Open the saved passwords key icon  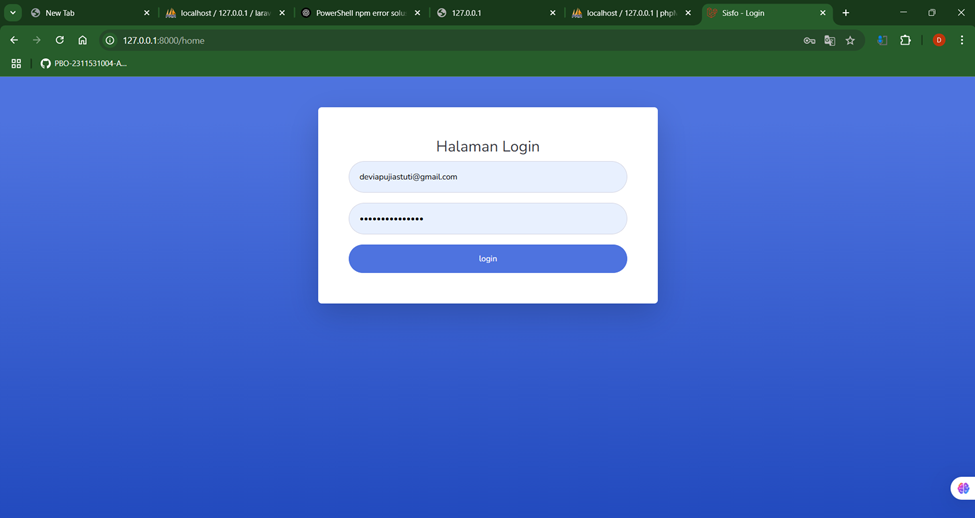pos(809,41)
